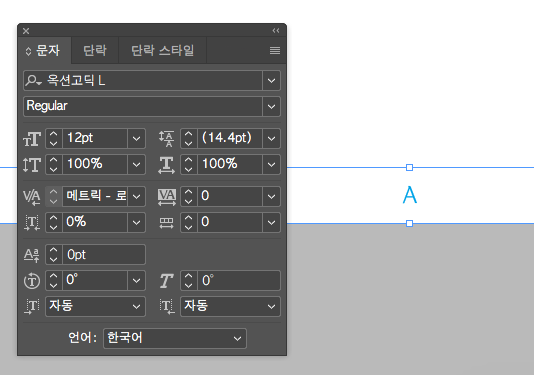Click the spacing-before-character icon
Image resolution: width=534 pixels, height=375 pixels.
click(32, 306)
